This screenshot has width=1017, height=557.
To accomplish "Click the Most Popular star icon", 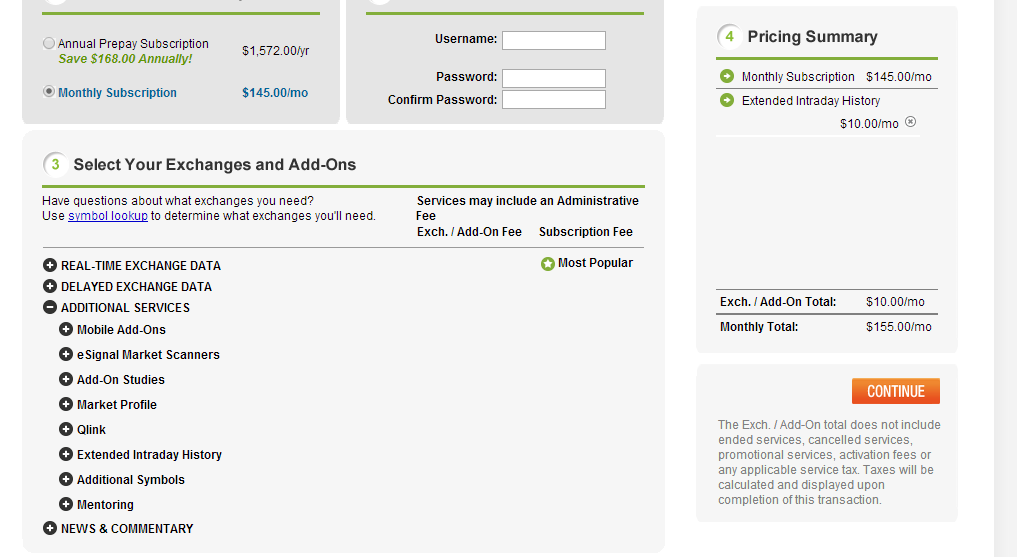I will click(547, 264).
